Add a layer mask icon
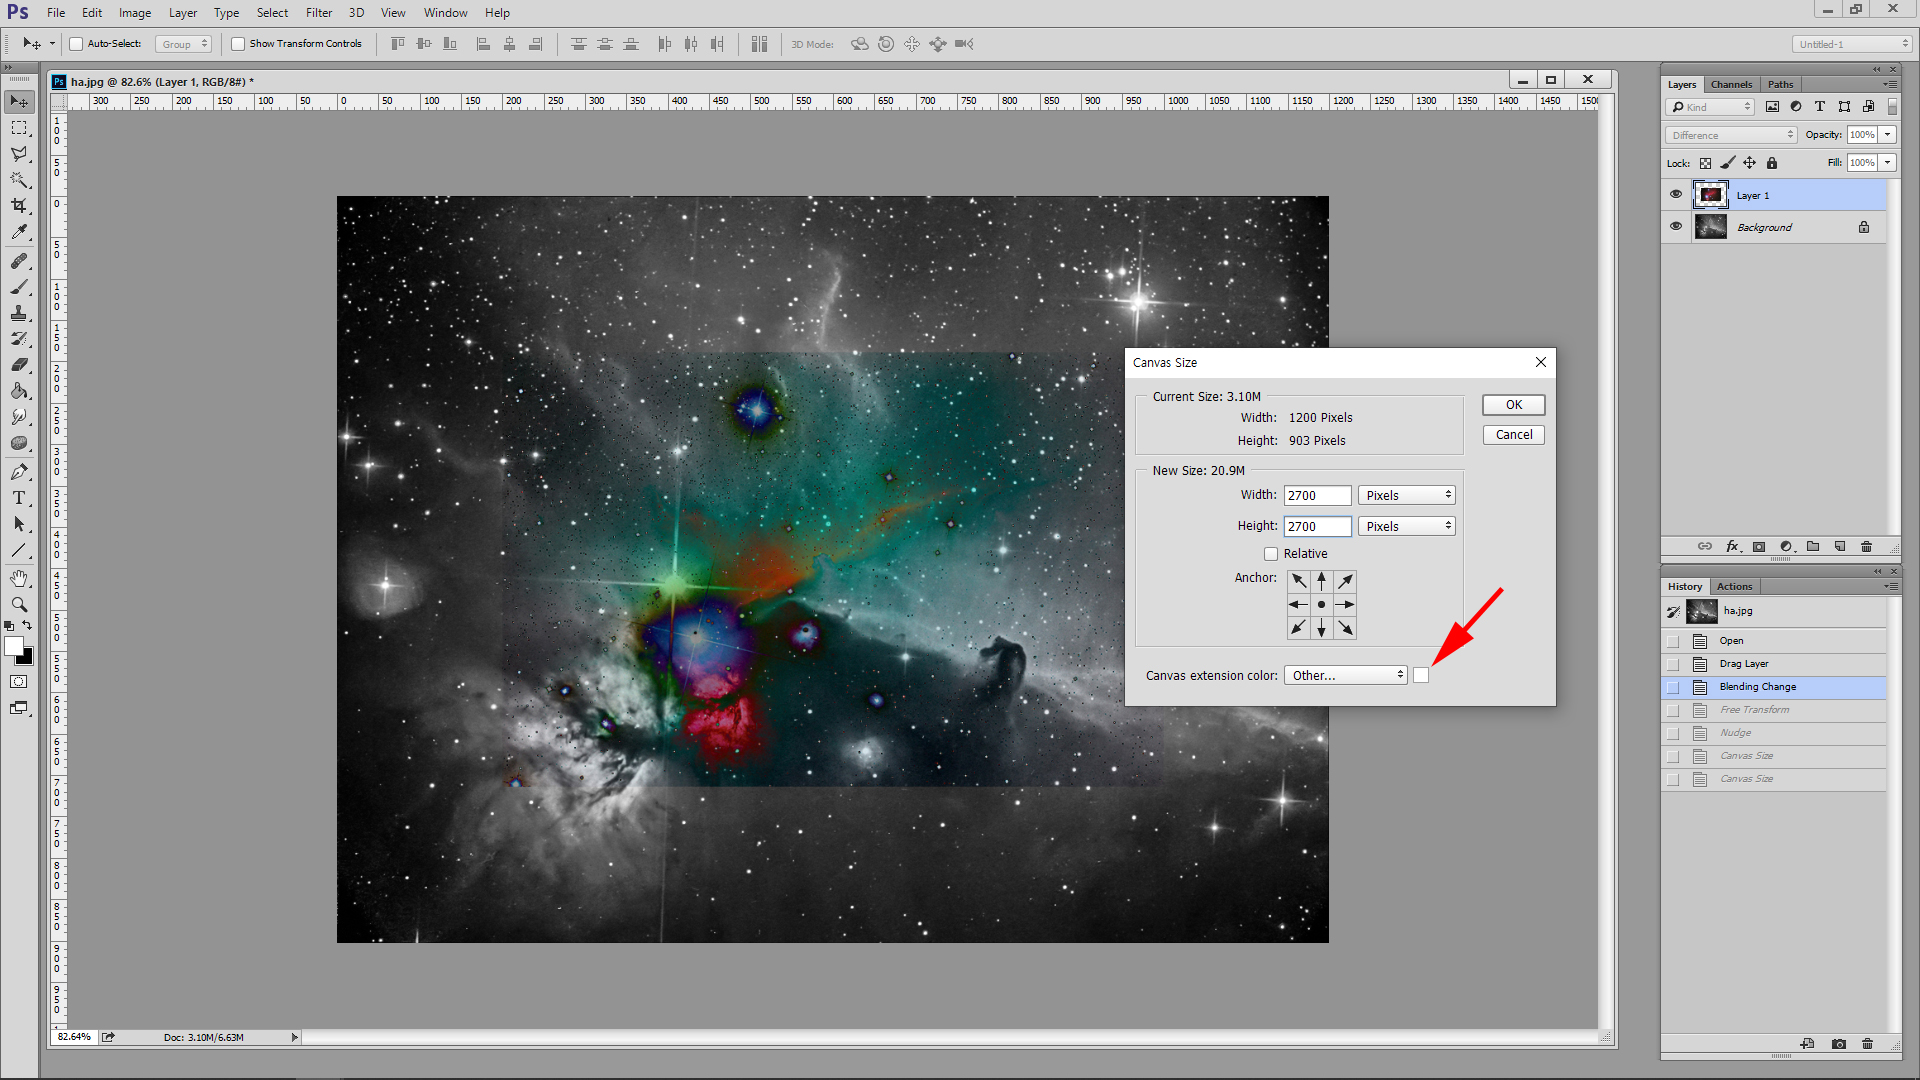The height and width of the screenshot is (1080, 1920). (x=1759, y=546)
